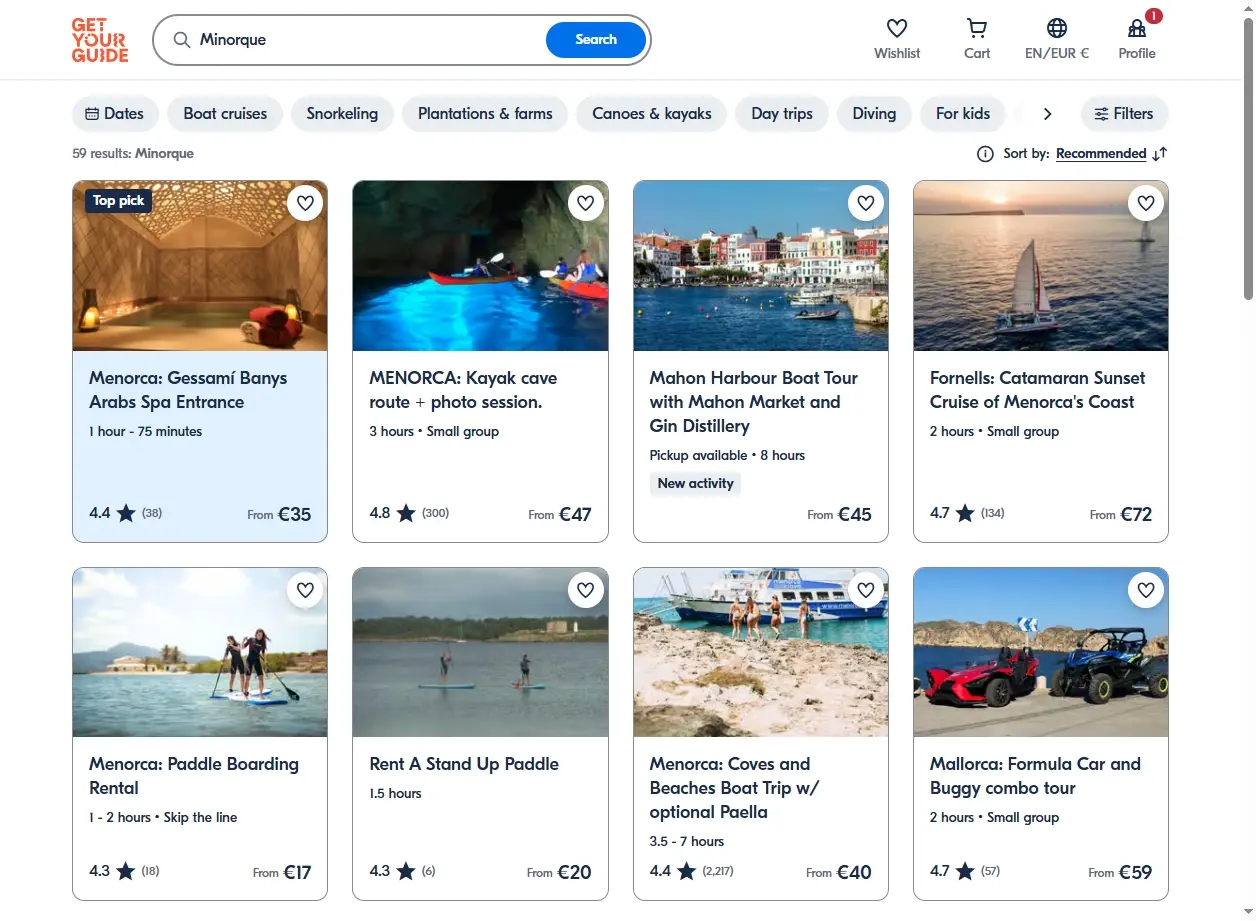Click the page vertical scrollbar thumb
Image resolution: width=1256 pixels, height=921 pixels.
pyautogui.click(x=1248, y=158)
